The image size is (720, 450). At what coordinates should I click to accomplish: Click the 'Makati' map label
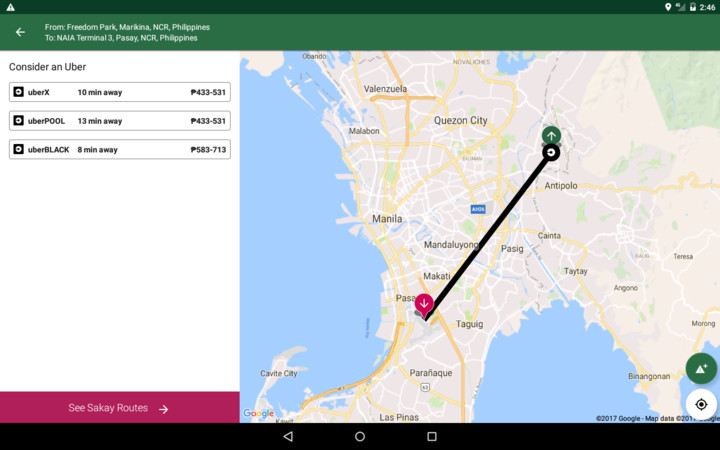[436, 276]
